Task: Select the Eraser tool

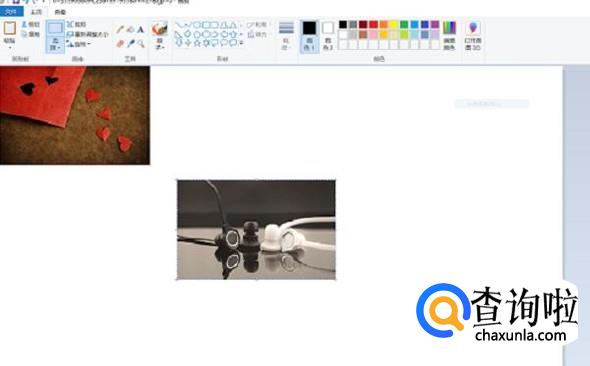Action: 120,44
